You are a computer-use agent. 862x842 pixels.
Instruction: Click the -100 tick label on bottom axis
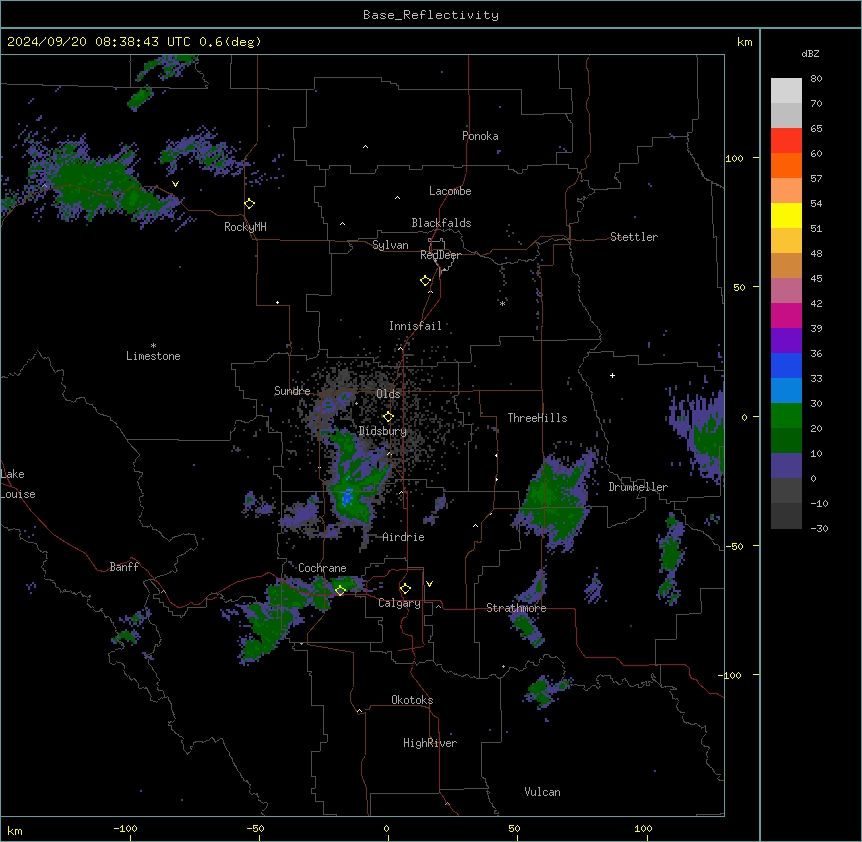click(125, 829)
